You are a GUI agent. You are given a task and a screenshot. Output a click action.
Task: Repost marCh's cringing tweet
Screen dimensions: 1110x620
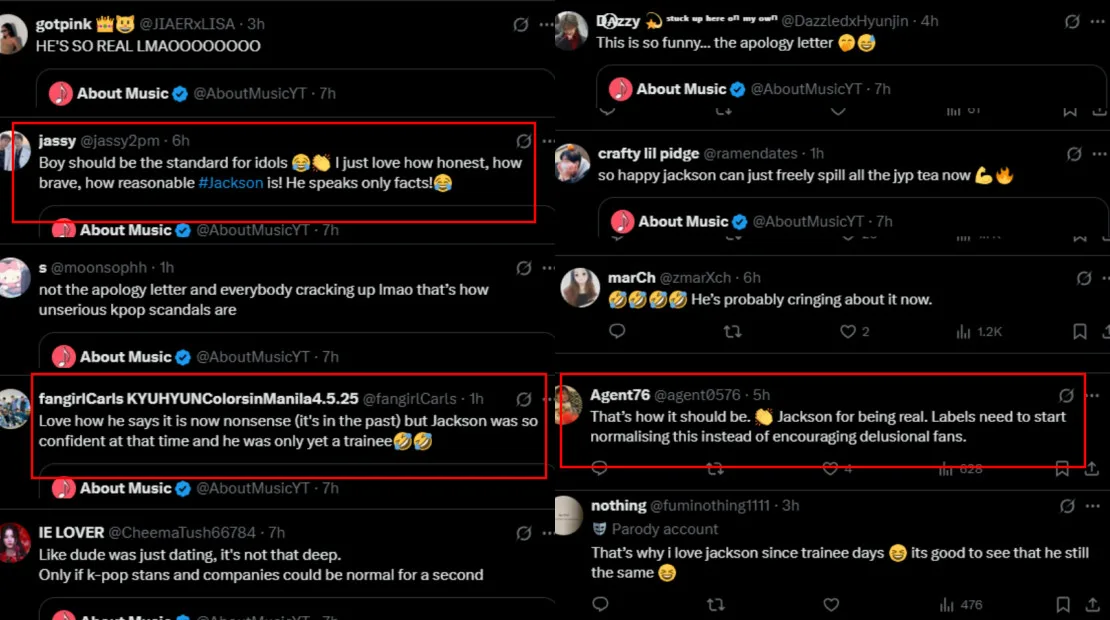[732, 331]
